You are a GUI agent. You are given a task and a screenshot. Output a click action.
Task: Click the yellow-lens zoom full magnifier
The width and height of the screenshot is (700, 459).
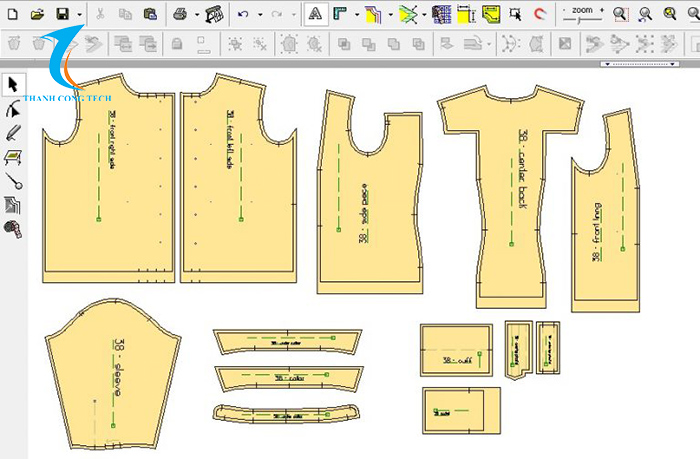670,14
